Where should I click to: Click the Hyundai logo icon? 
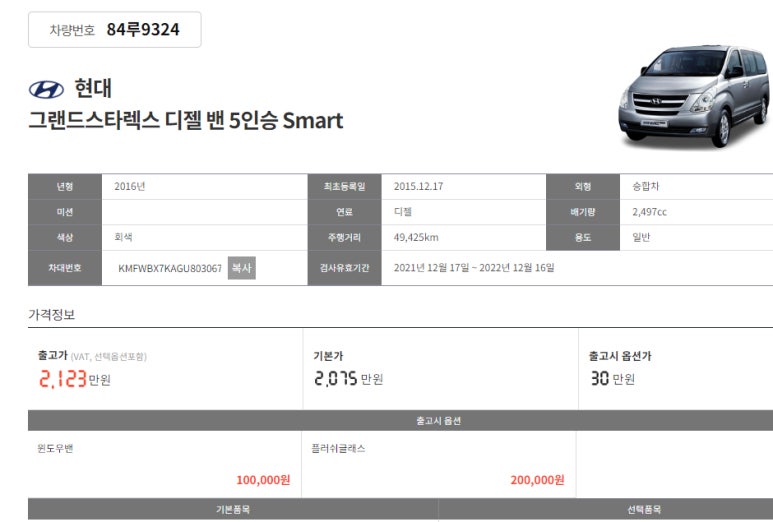pyautogui.click(x=46, y=90)
